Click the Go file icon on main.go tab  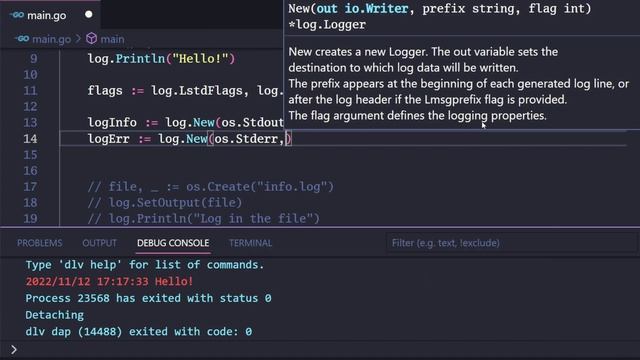click(17, 15)
